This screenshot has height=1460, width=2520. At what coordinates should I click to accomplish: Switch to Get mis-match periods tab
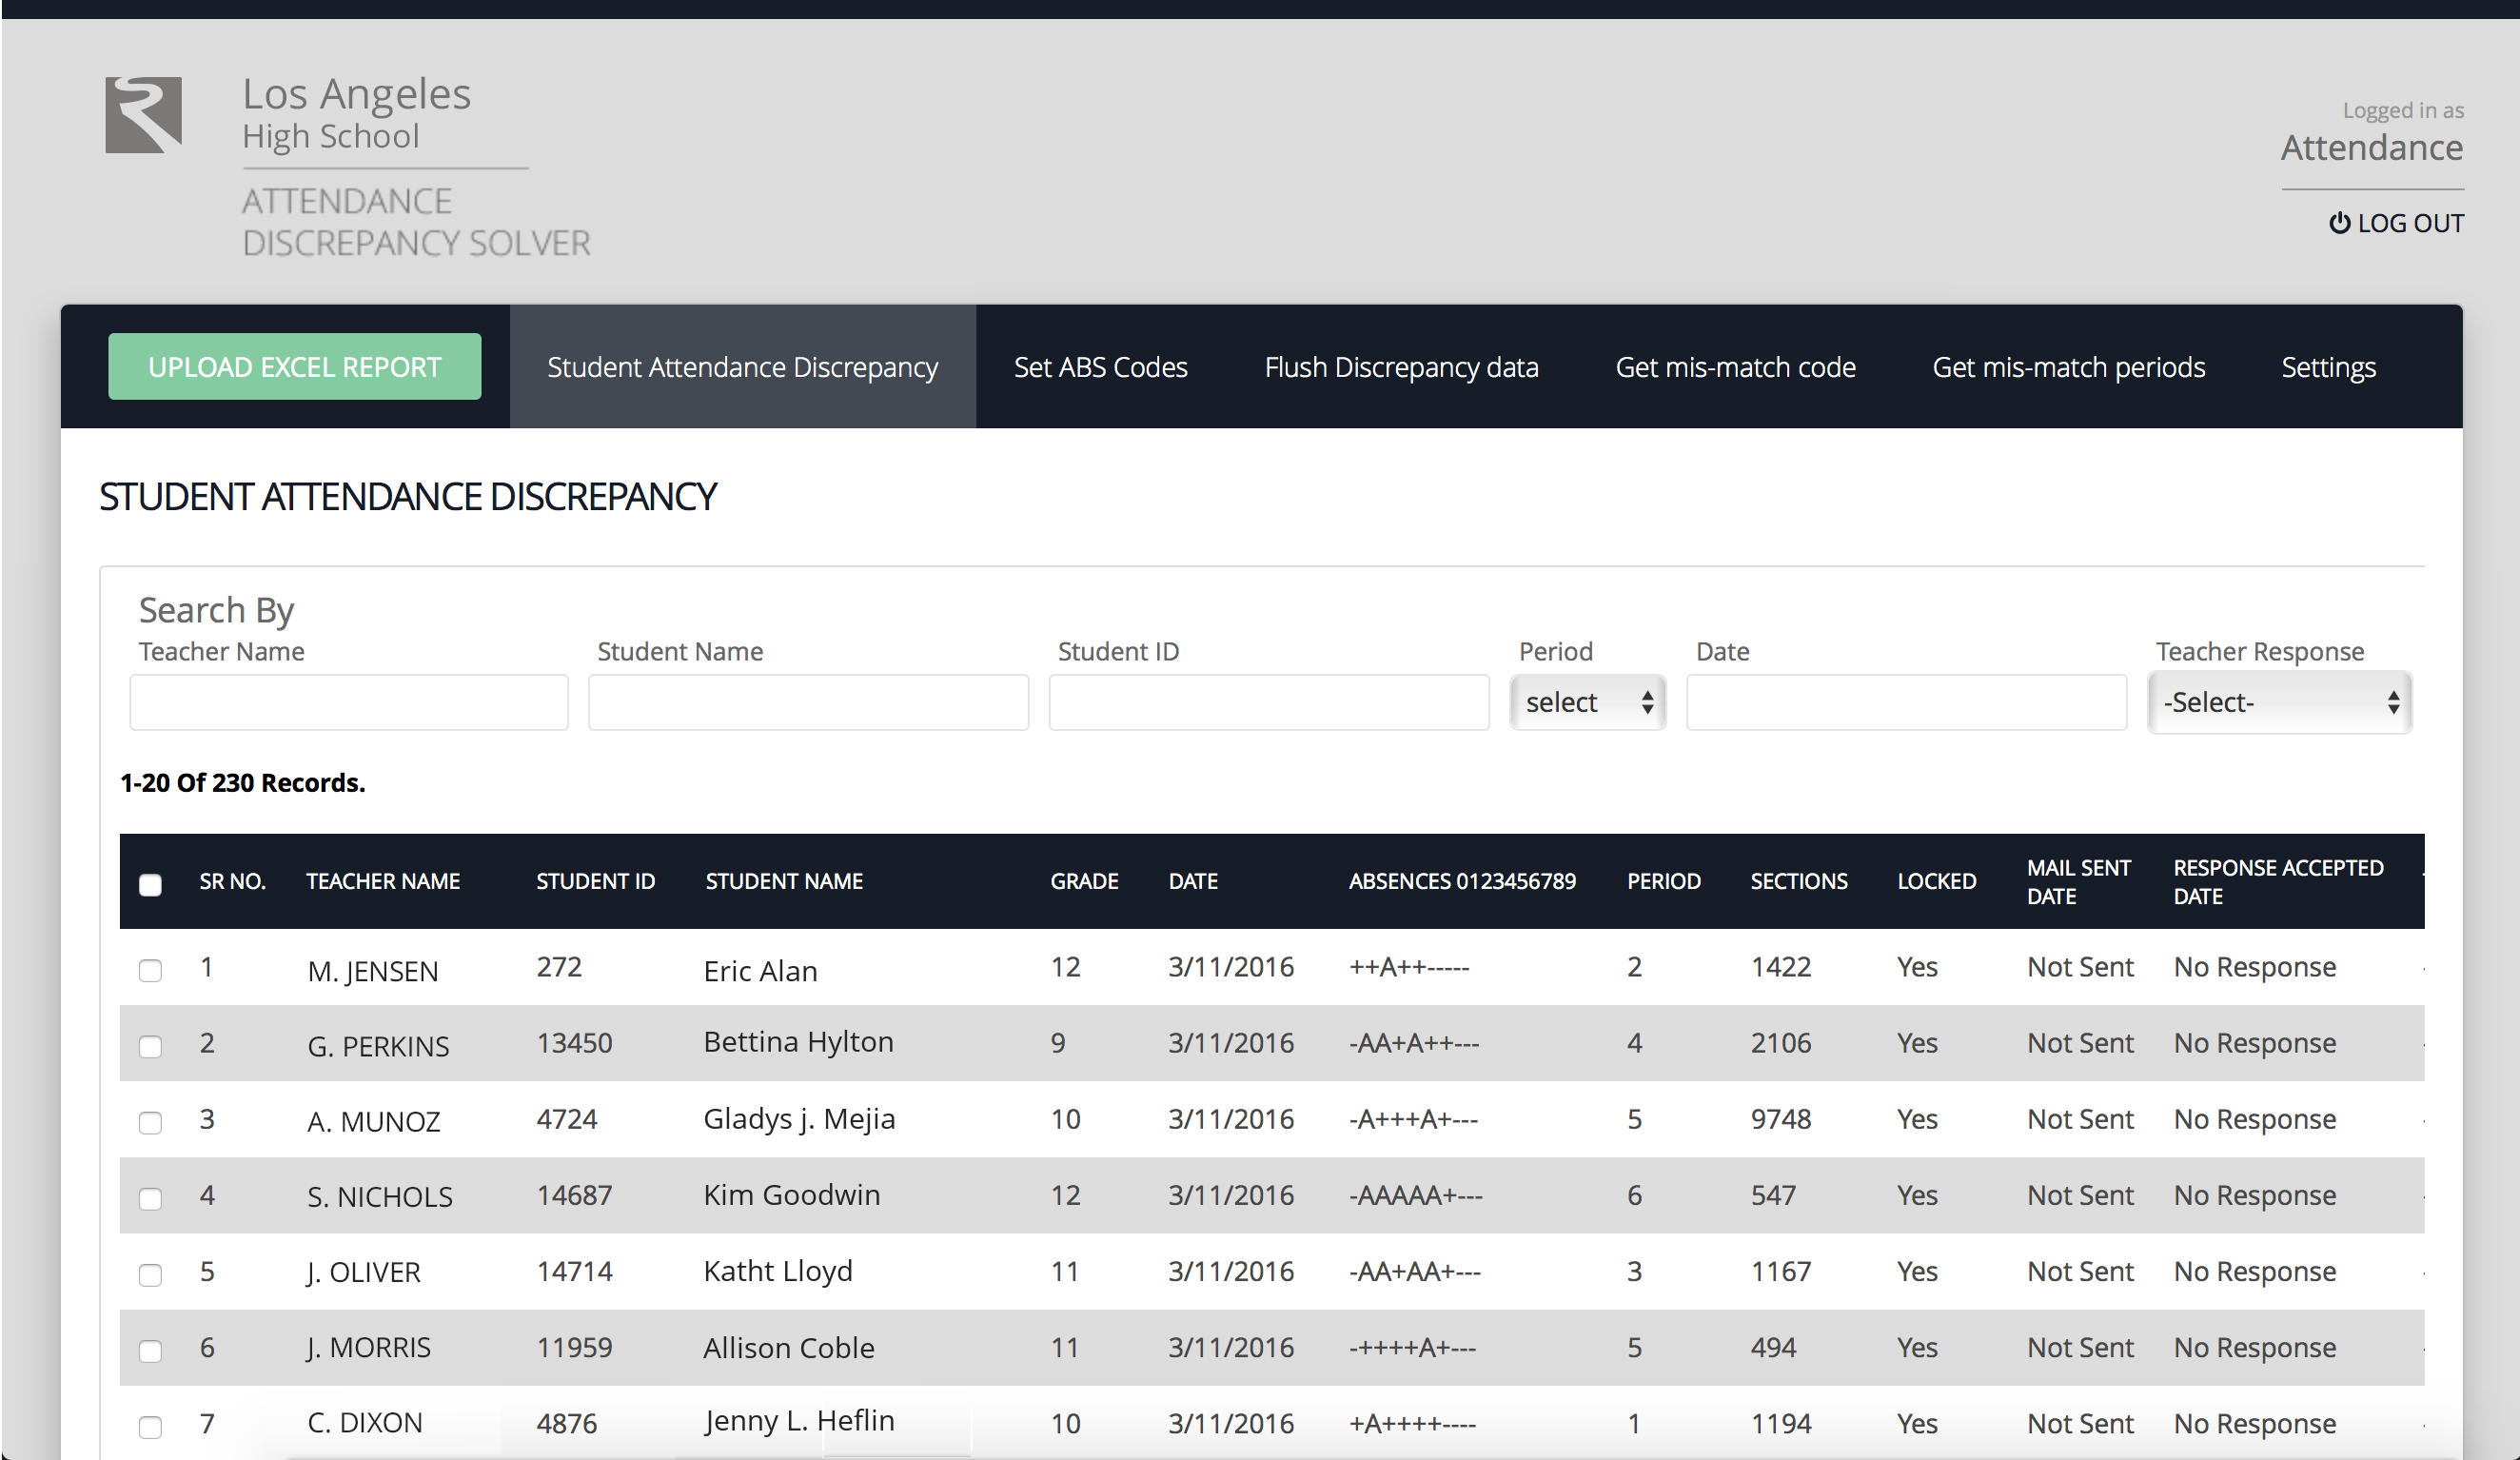2068,367
